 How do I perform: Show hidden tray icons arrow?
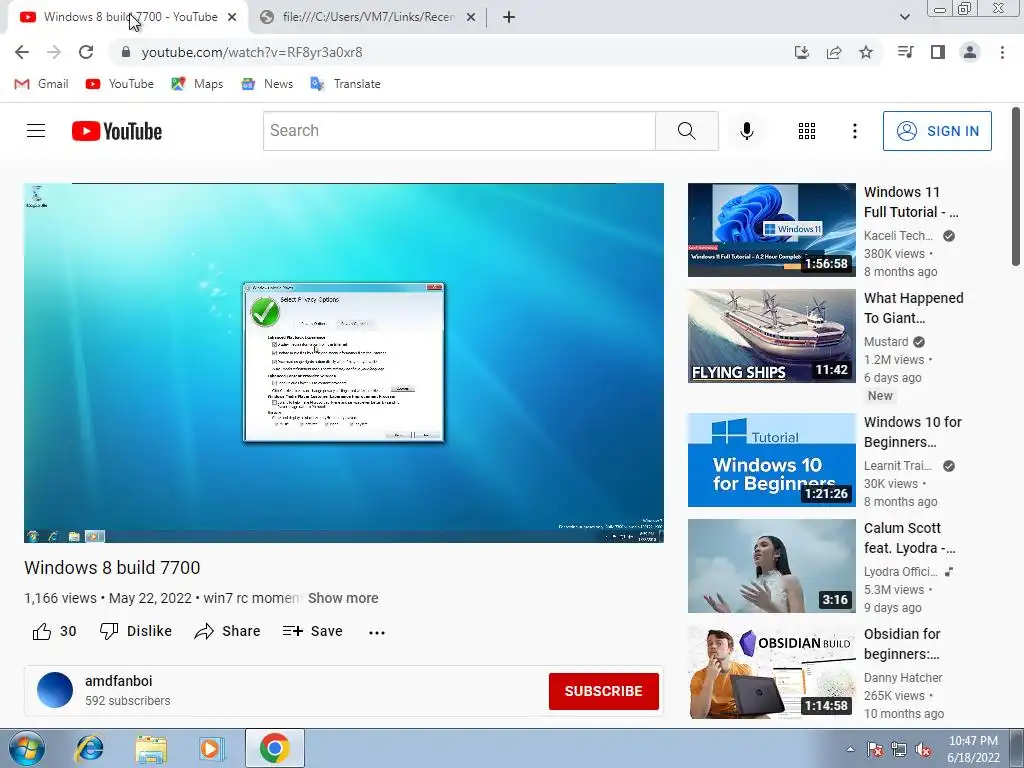pos(850,749)
